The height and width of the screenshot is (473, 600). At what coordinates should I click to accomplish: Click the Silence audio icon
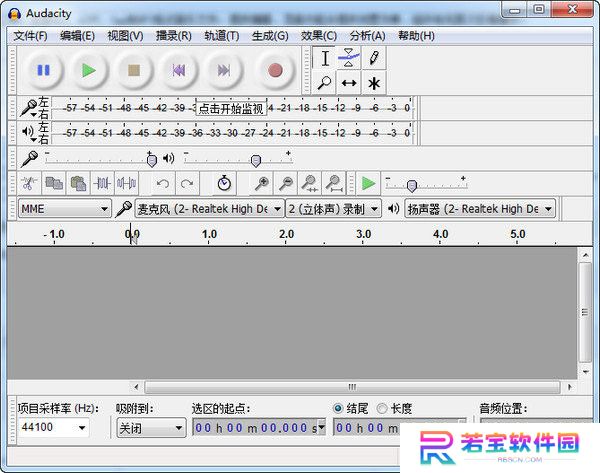tap(127, 184)
